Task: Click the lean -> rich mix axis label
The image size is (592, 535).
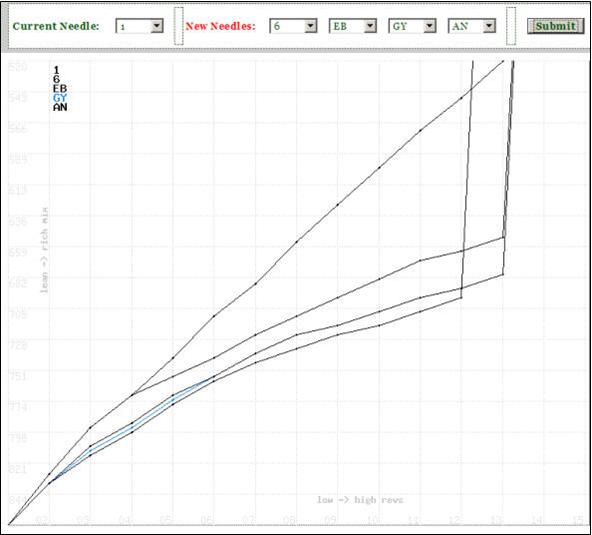Action: (x=44, y=250)
